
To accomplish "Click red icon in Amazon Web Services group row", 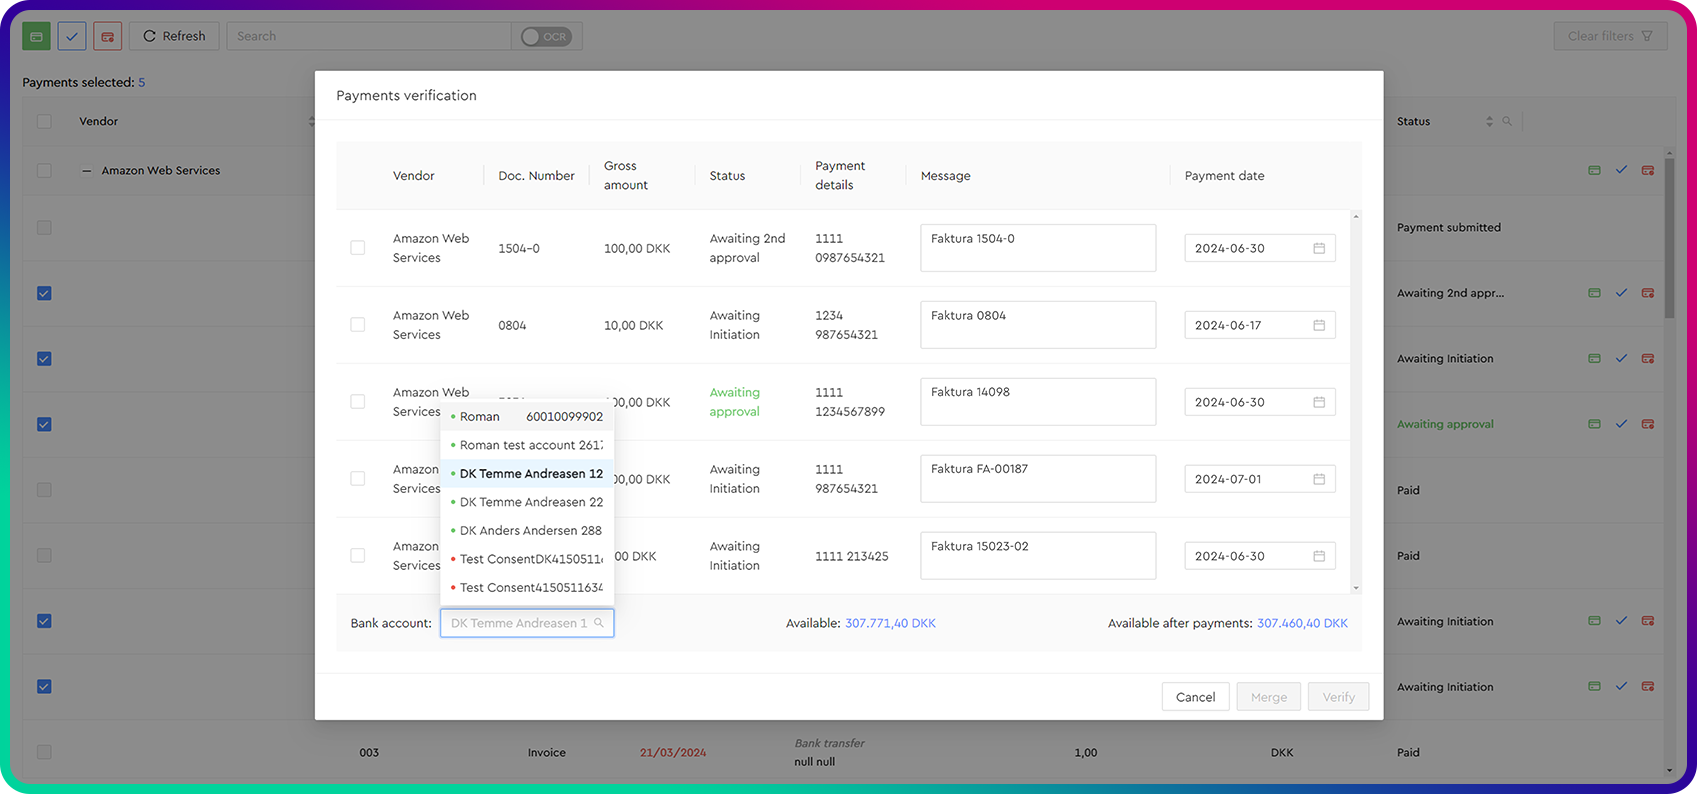I will coord(1648,170).
